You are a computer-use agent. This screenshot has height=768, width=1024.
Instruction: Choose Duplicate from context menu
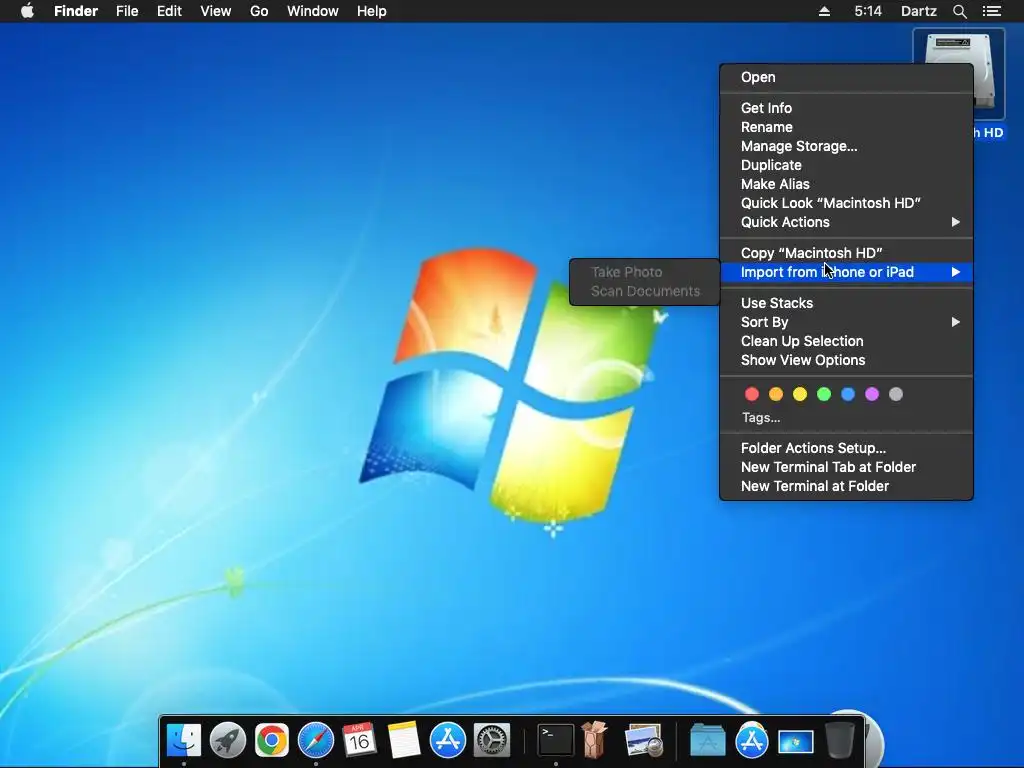(x=846, y=165)
